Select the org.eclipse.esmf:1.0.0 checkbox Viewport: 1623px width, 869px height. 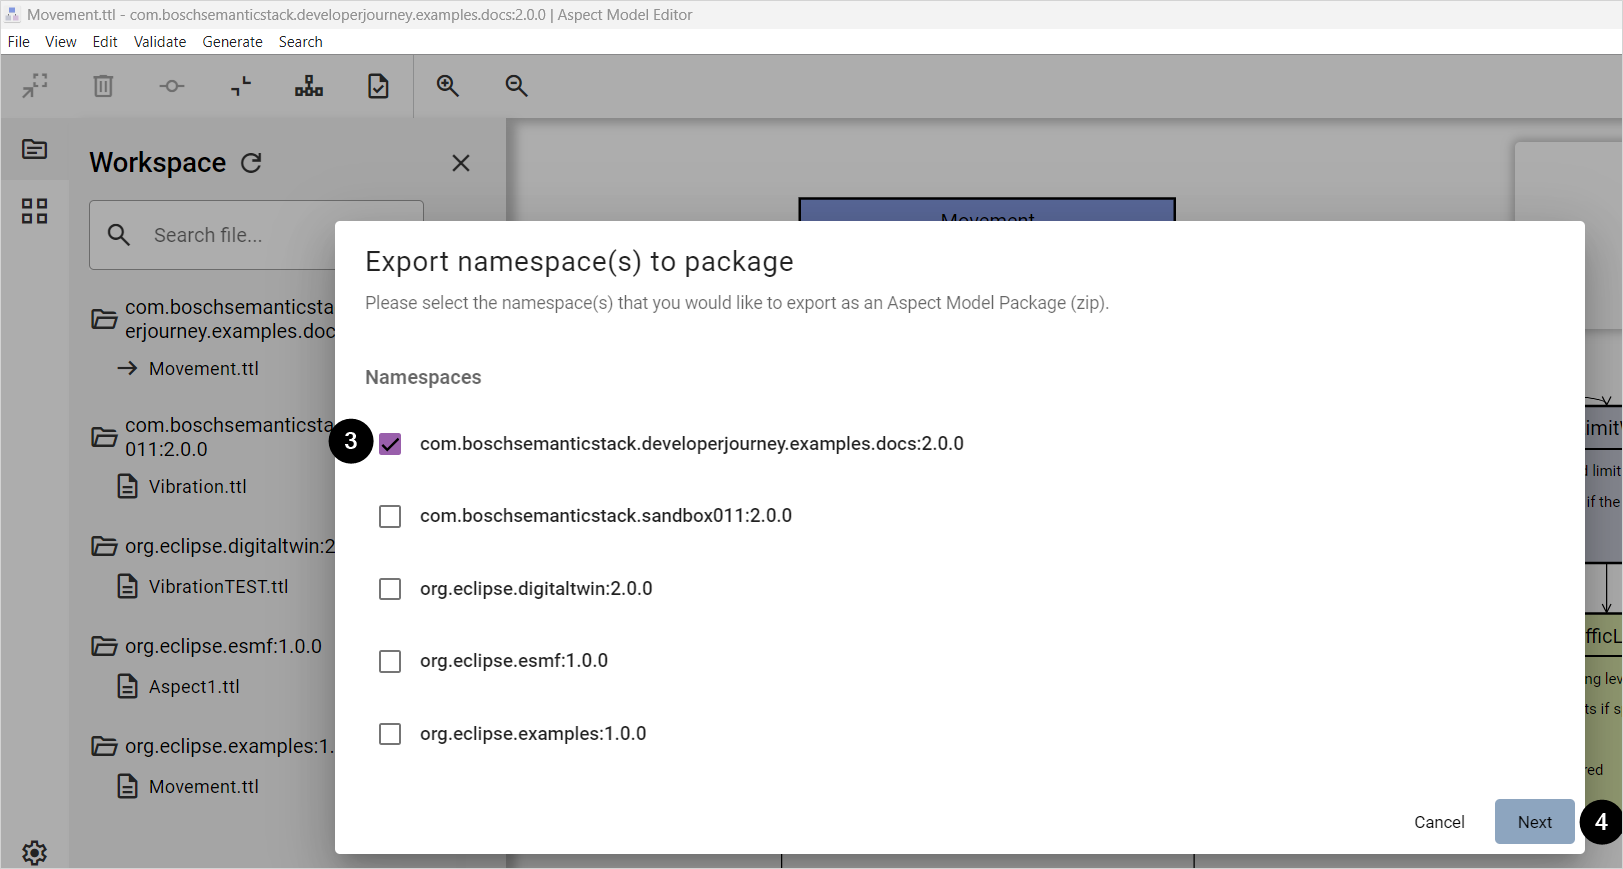(x=390, y=661)
